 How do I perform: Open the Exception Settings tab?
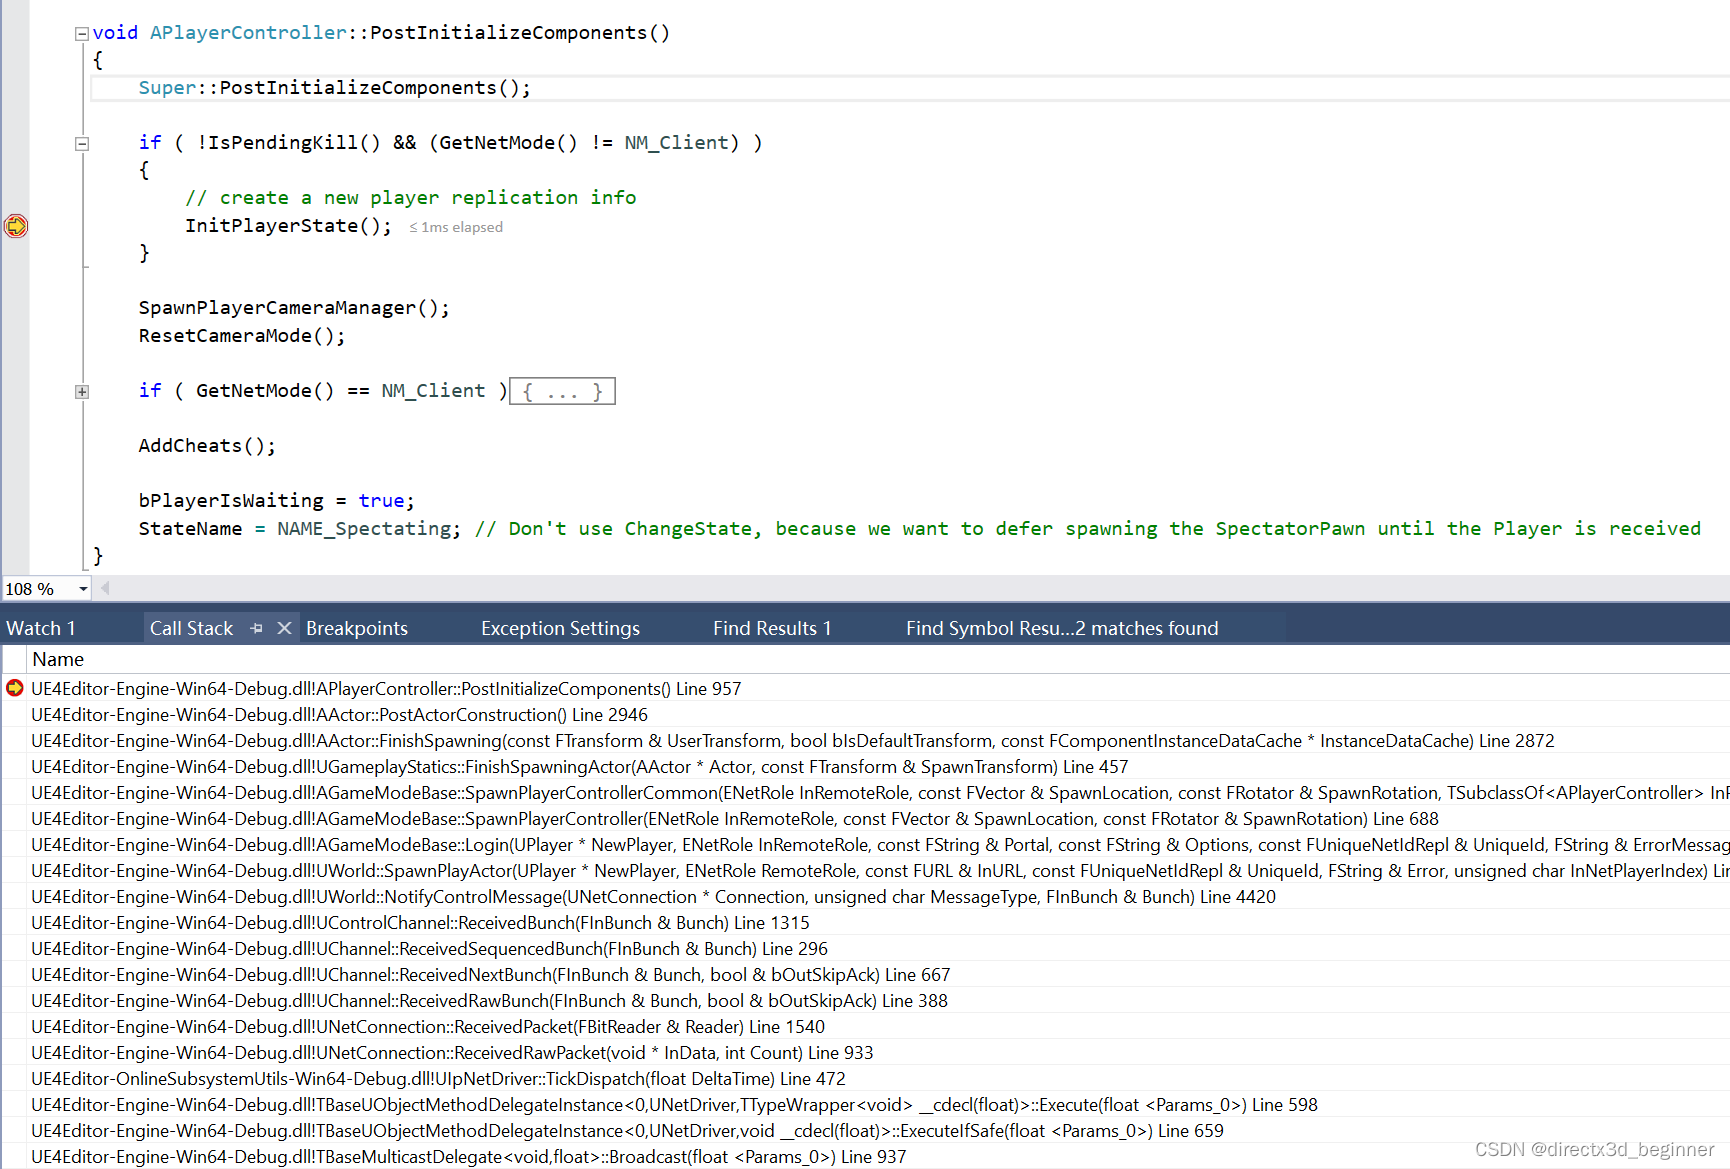560,628
